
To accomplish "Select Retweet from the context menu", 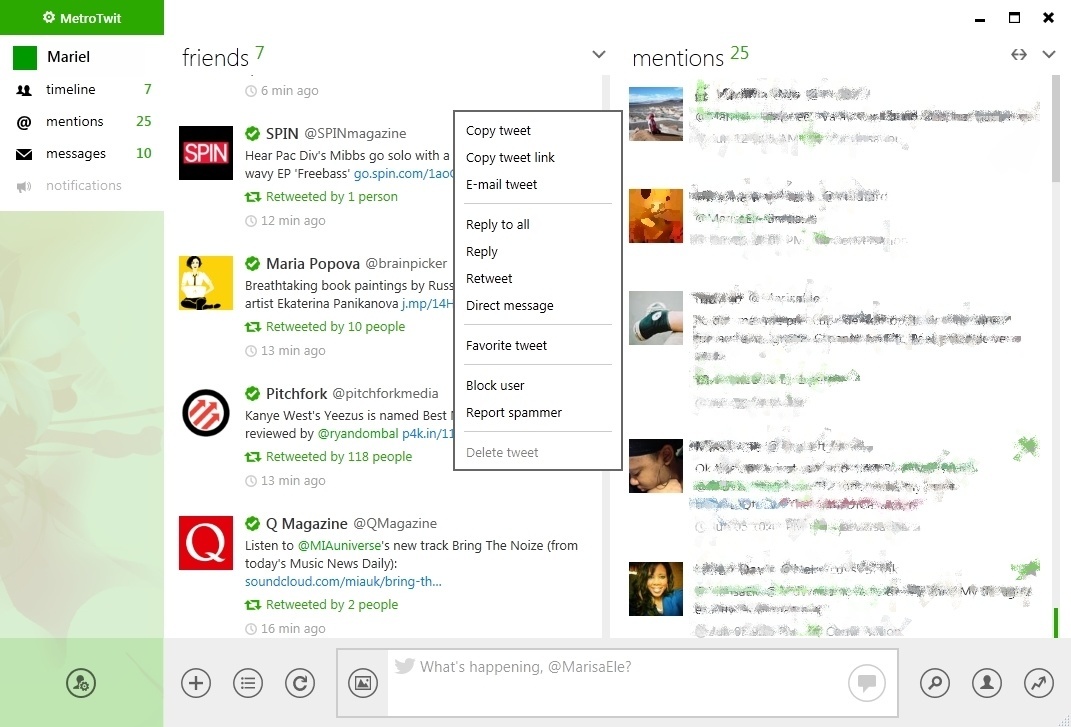I will coord(489,278).
